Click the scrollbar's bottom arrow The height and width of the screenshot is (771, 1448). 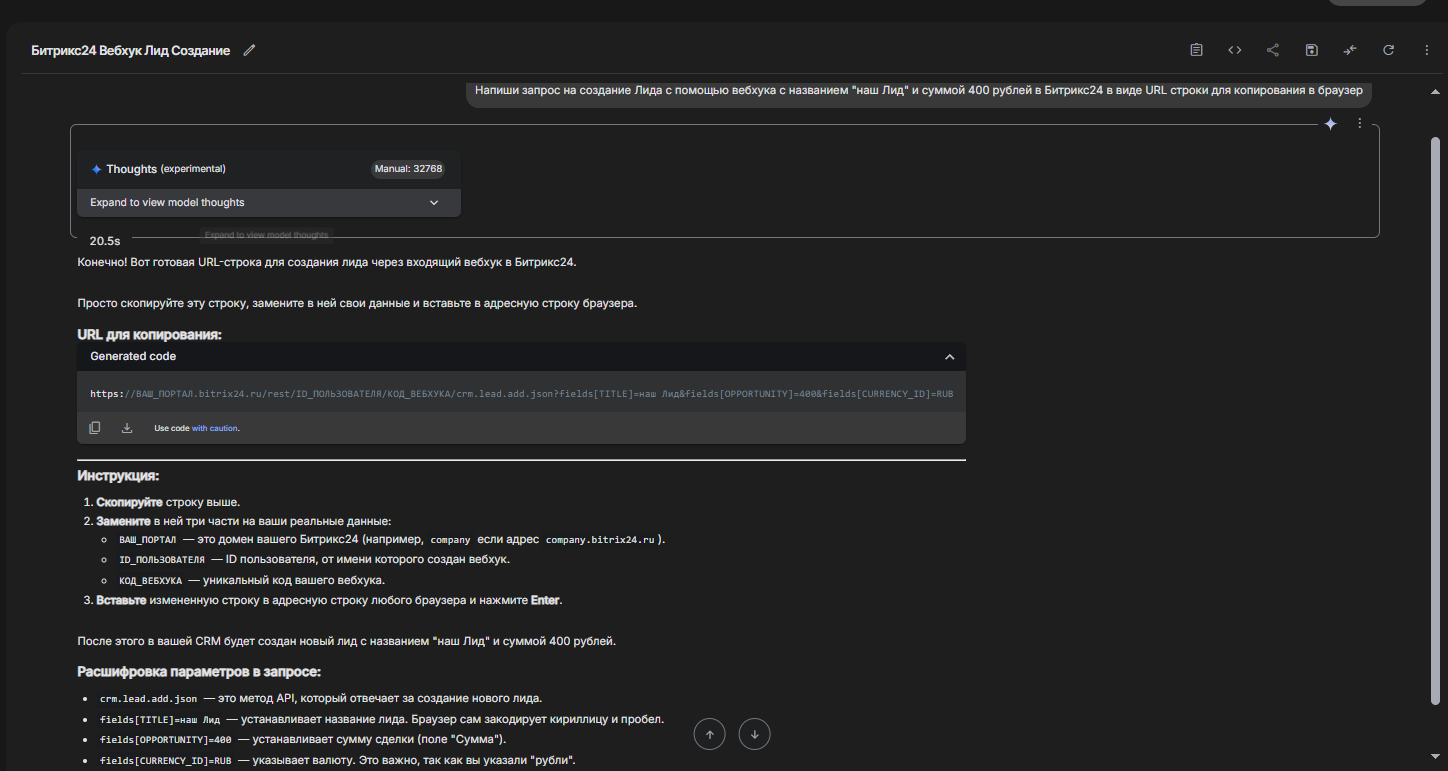tap(1436, 755)
